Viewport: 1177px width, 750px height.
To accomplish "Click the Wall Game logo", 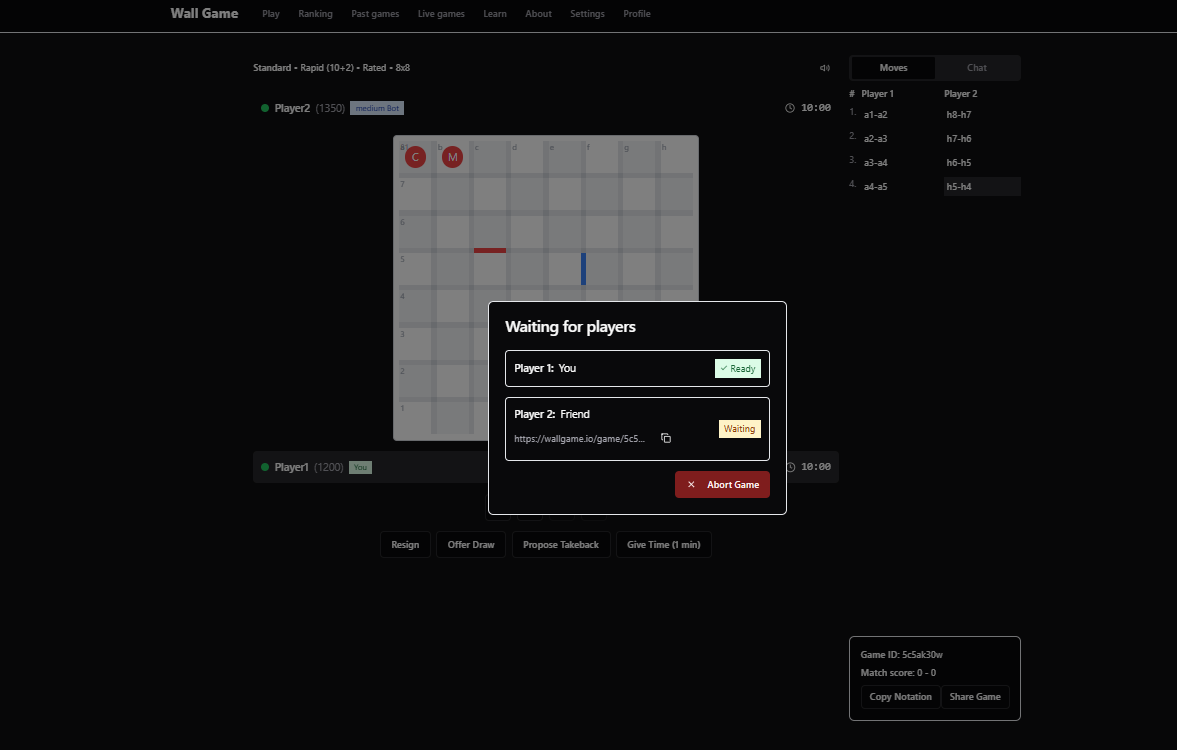I will click(x=204, y=14).
